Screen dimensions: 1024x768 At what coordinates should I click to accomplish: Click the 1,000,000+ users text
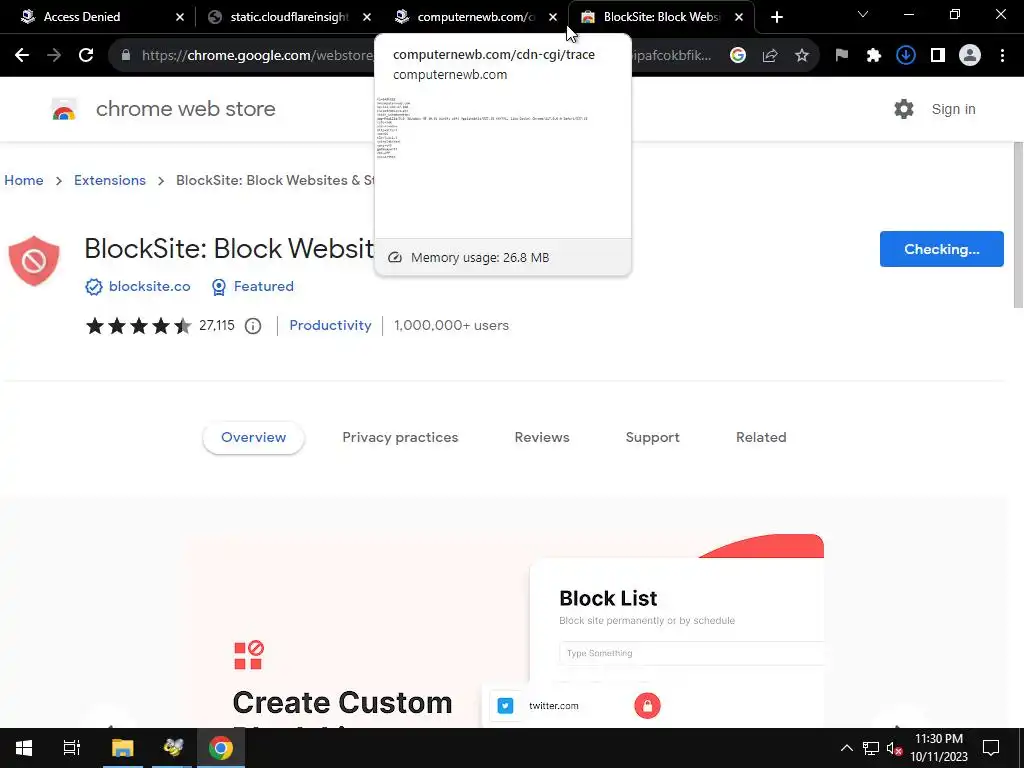click(x=451, y=326)
